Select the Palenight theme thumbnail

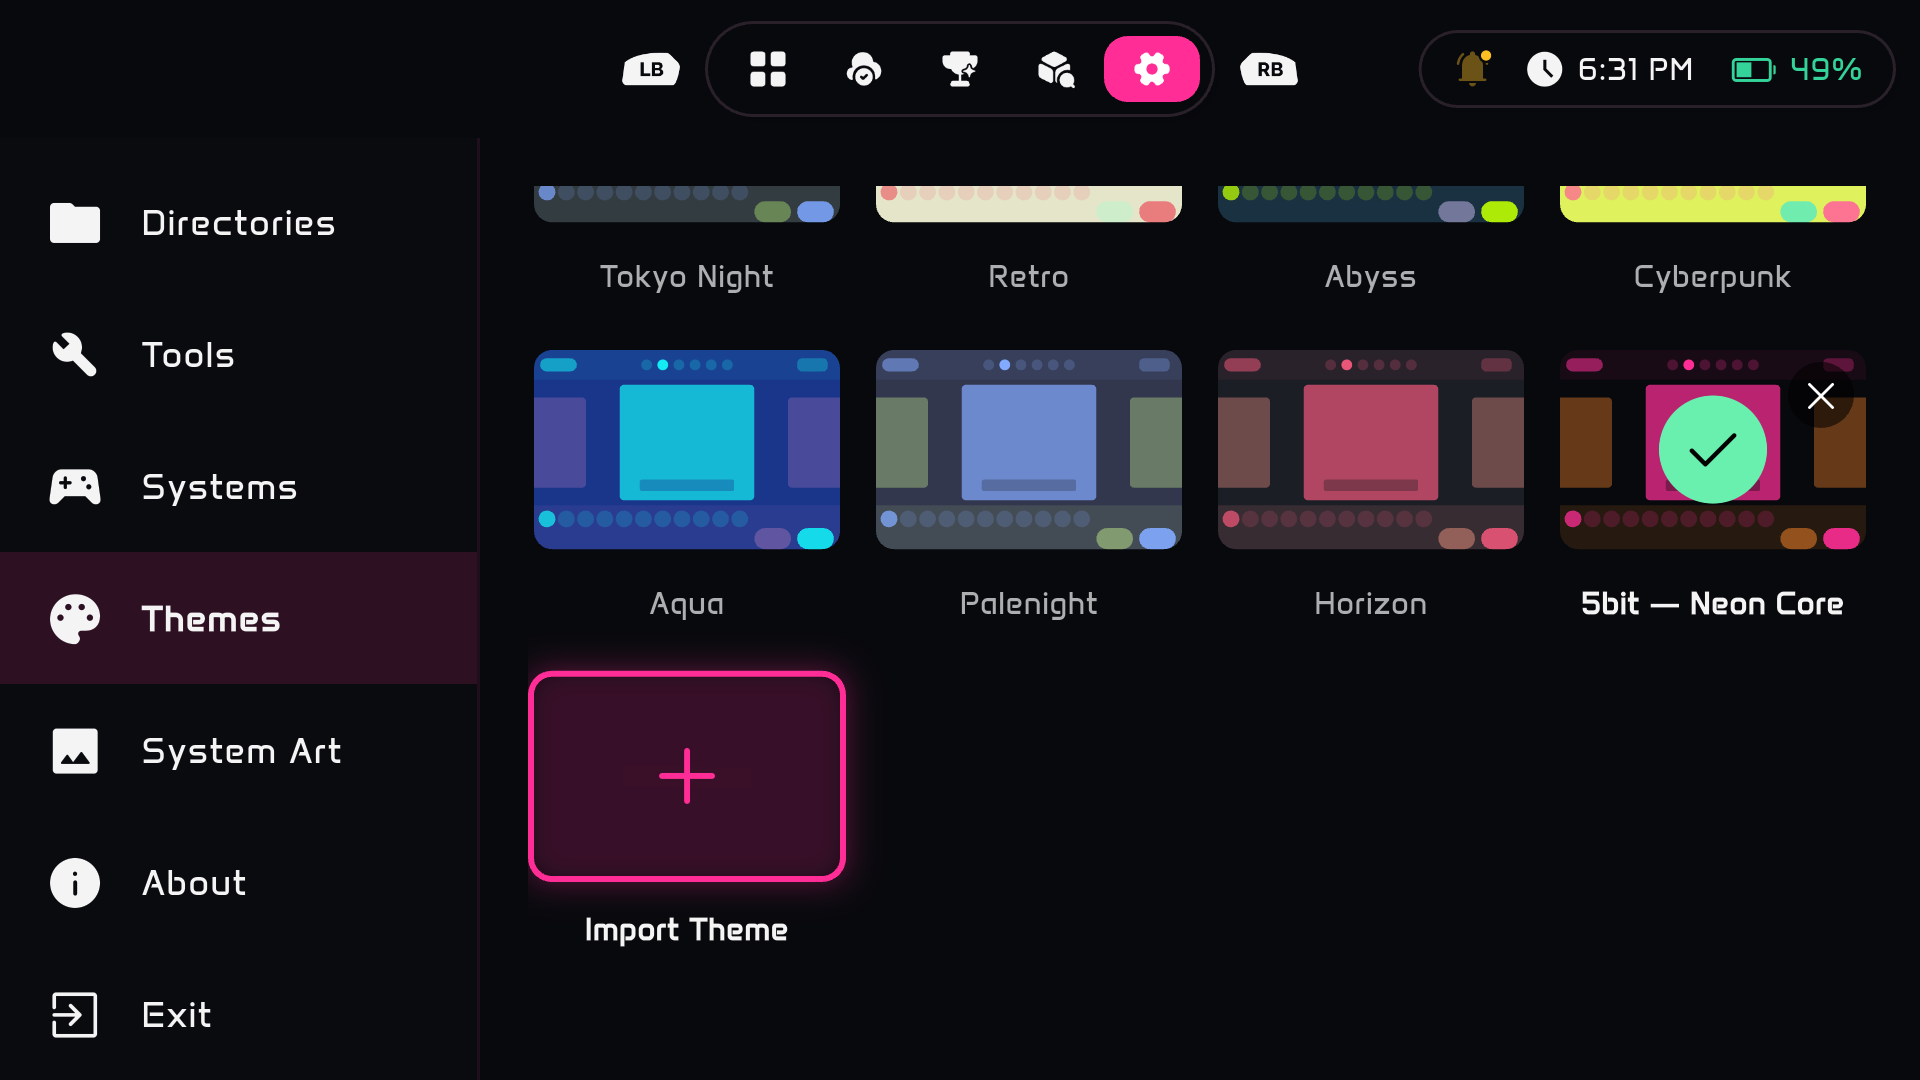pos(1029,449)
